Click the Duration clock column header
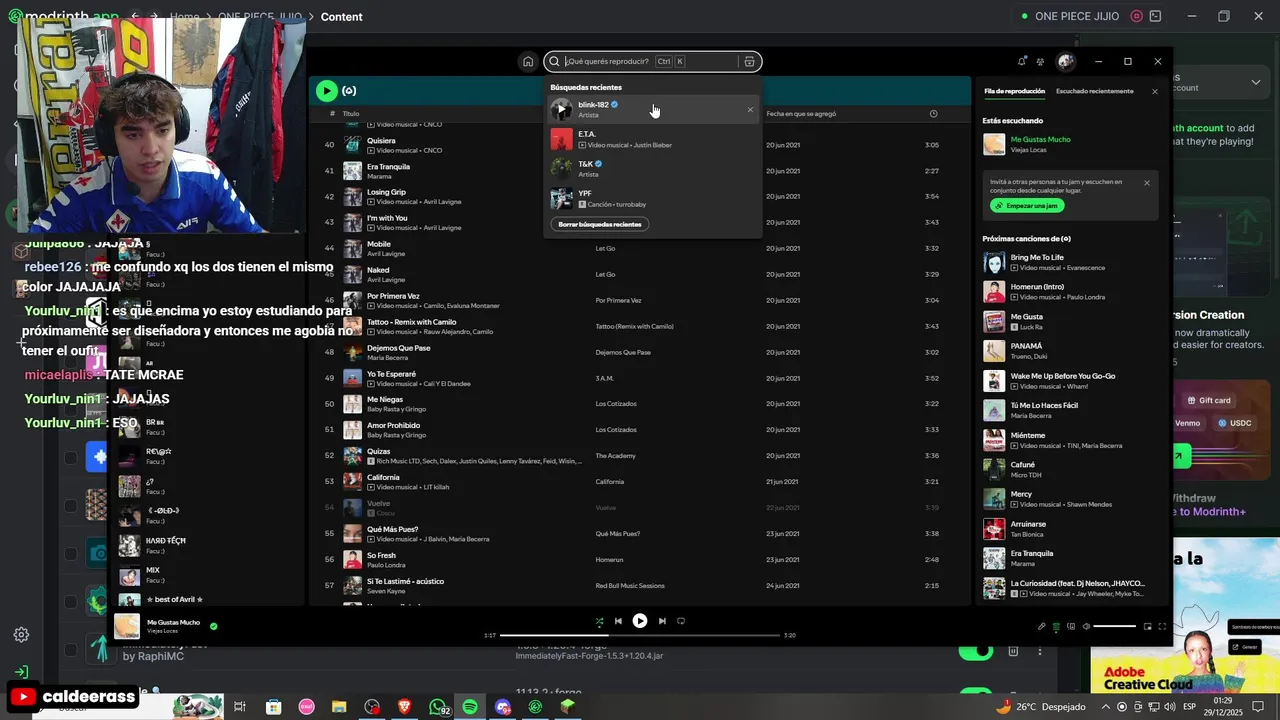 [x=933, y=114]
